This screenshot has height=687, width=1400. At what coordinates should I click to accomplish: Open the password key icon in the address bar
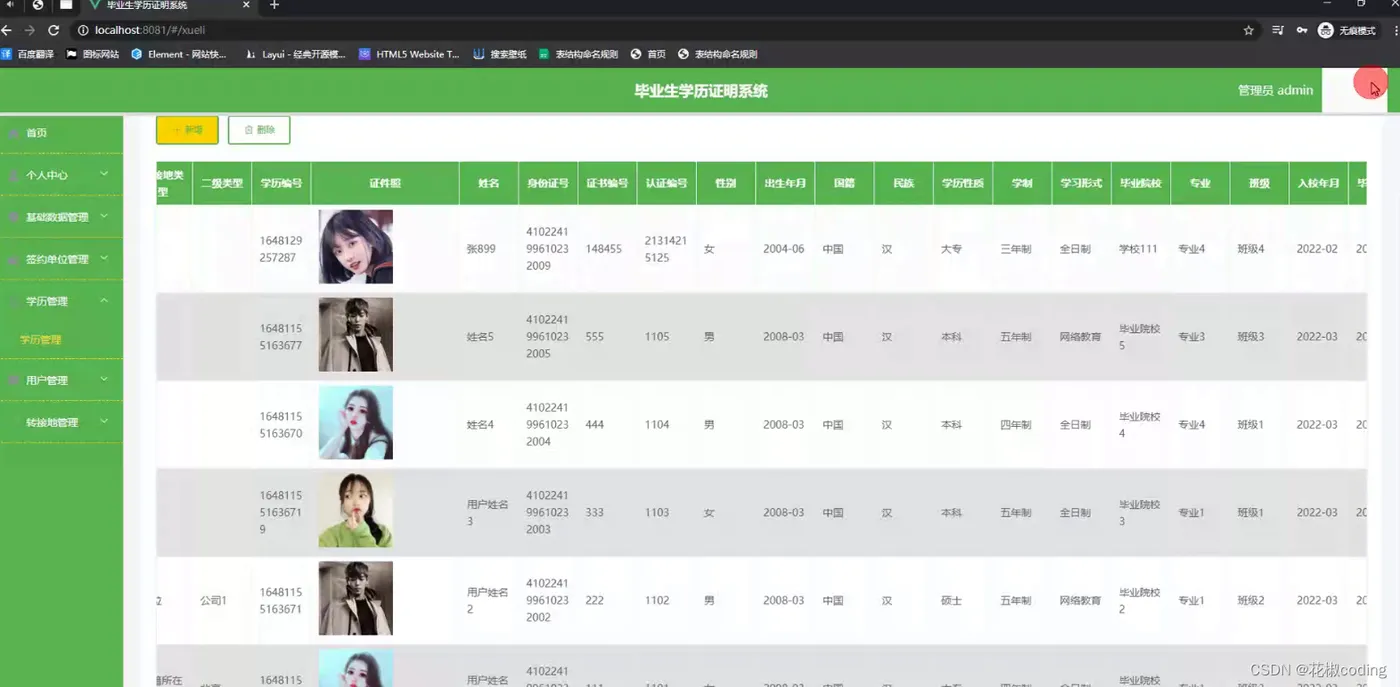pyautogui.click(x=1301, y=30)
